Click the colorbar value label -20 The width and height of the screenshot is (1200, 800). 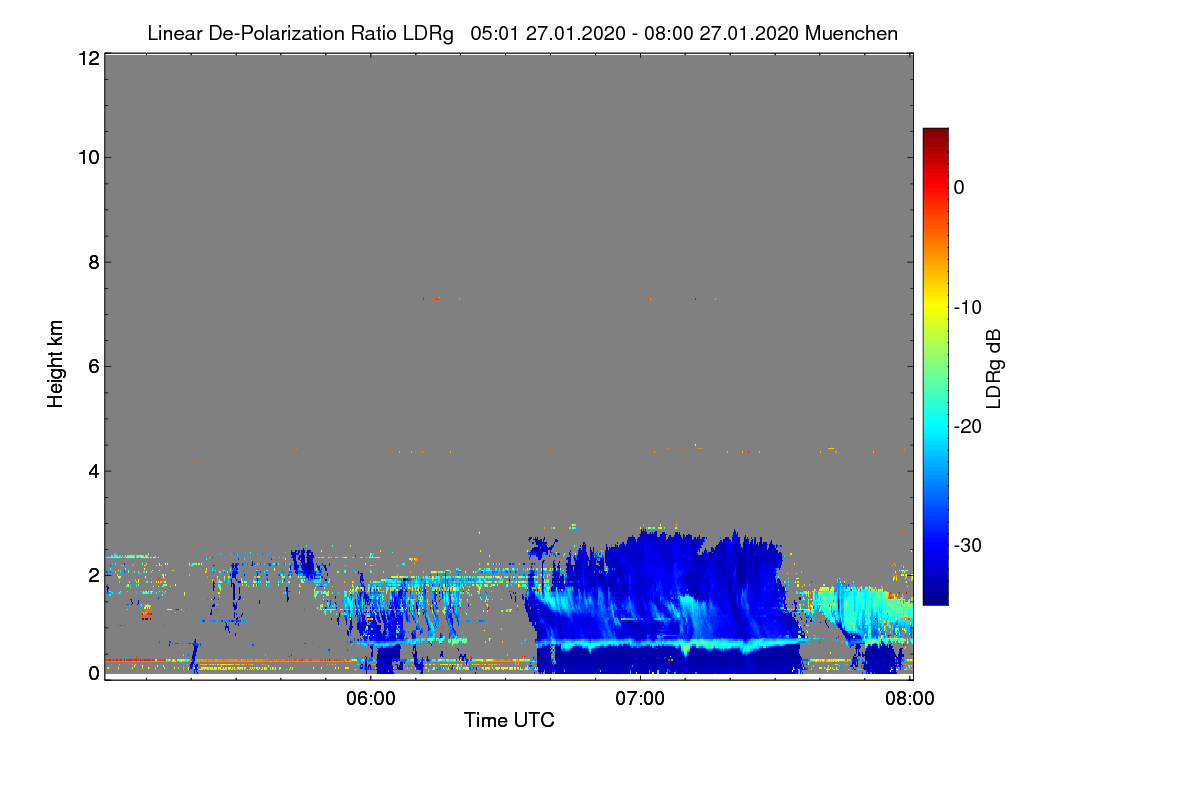point(966,426)
